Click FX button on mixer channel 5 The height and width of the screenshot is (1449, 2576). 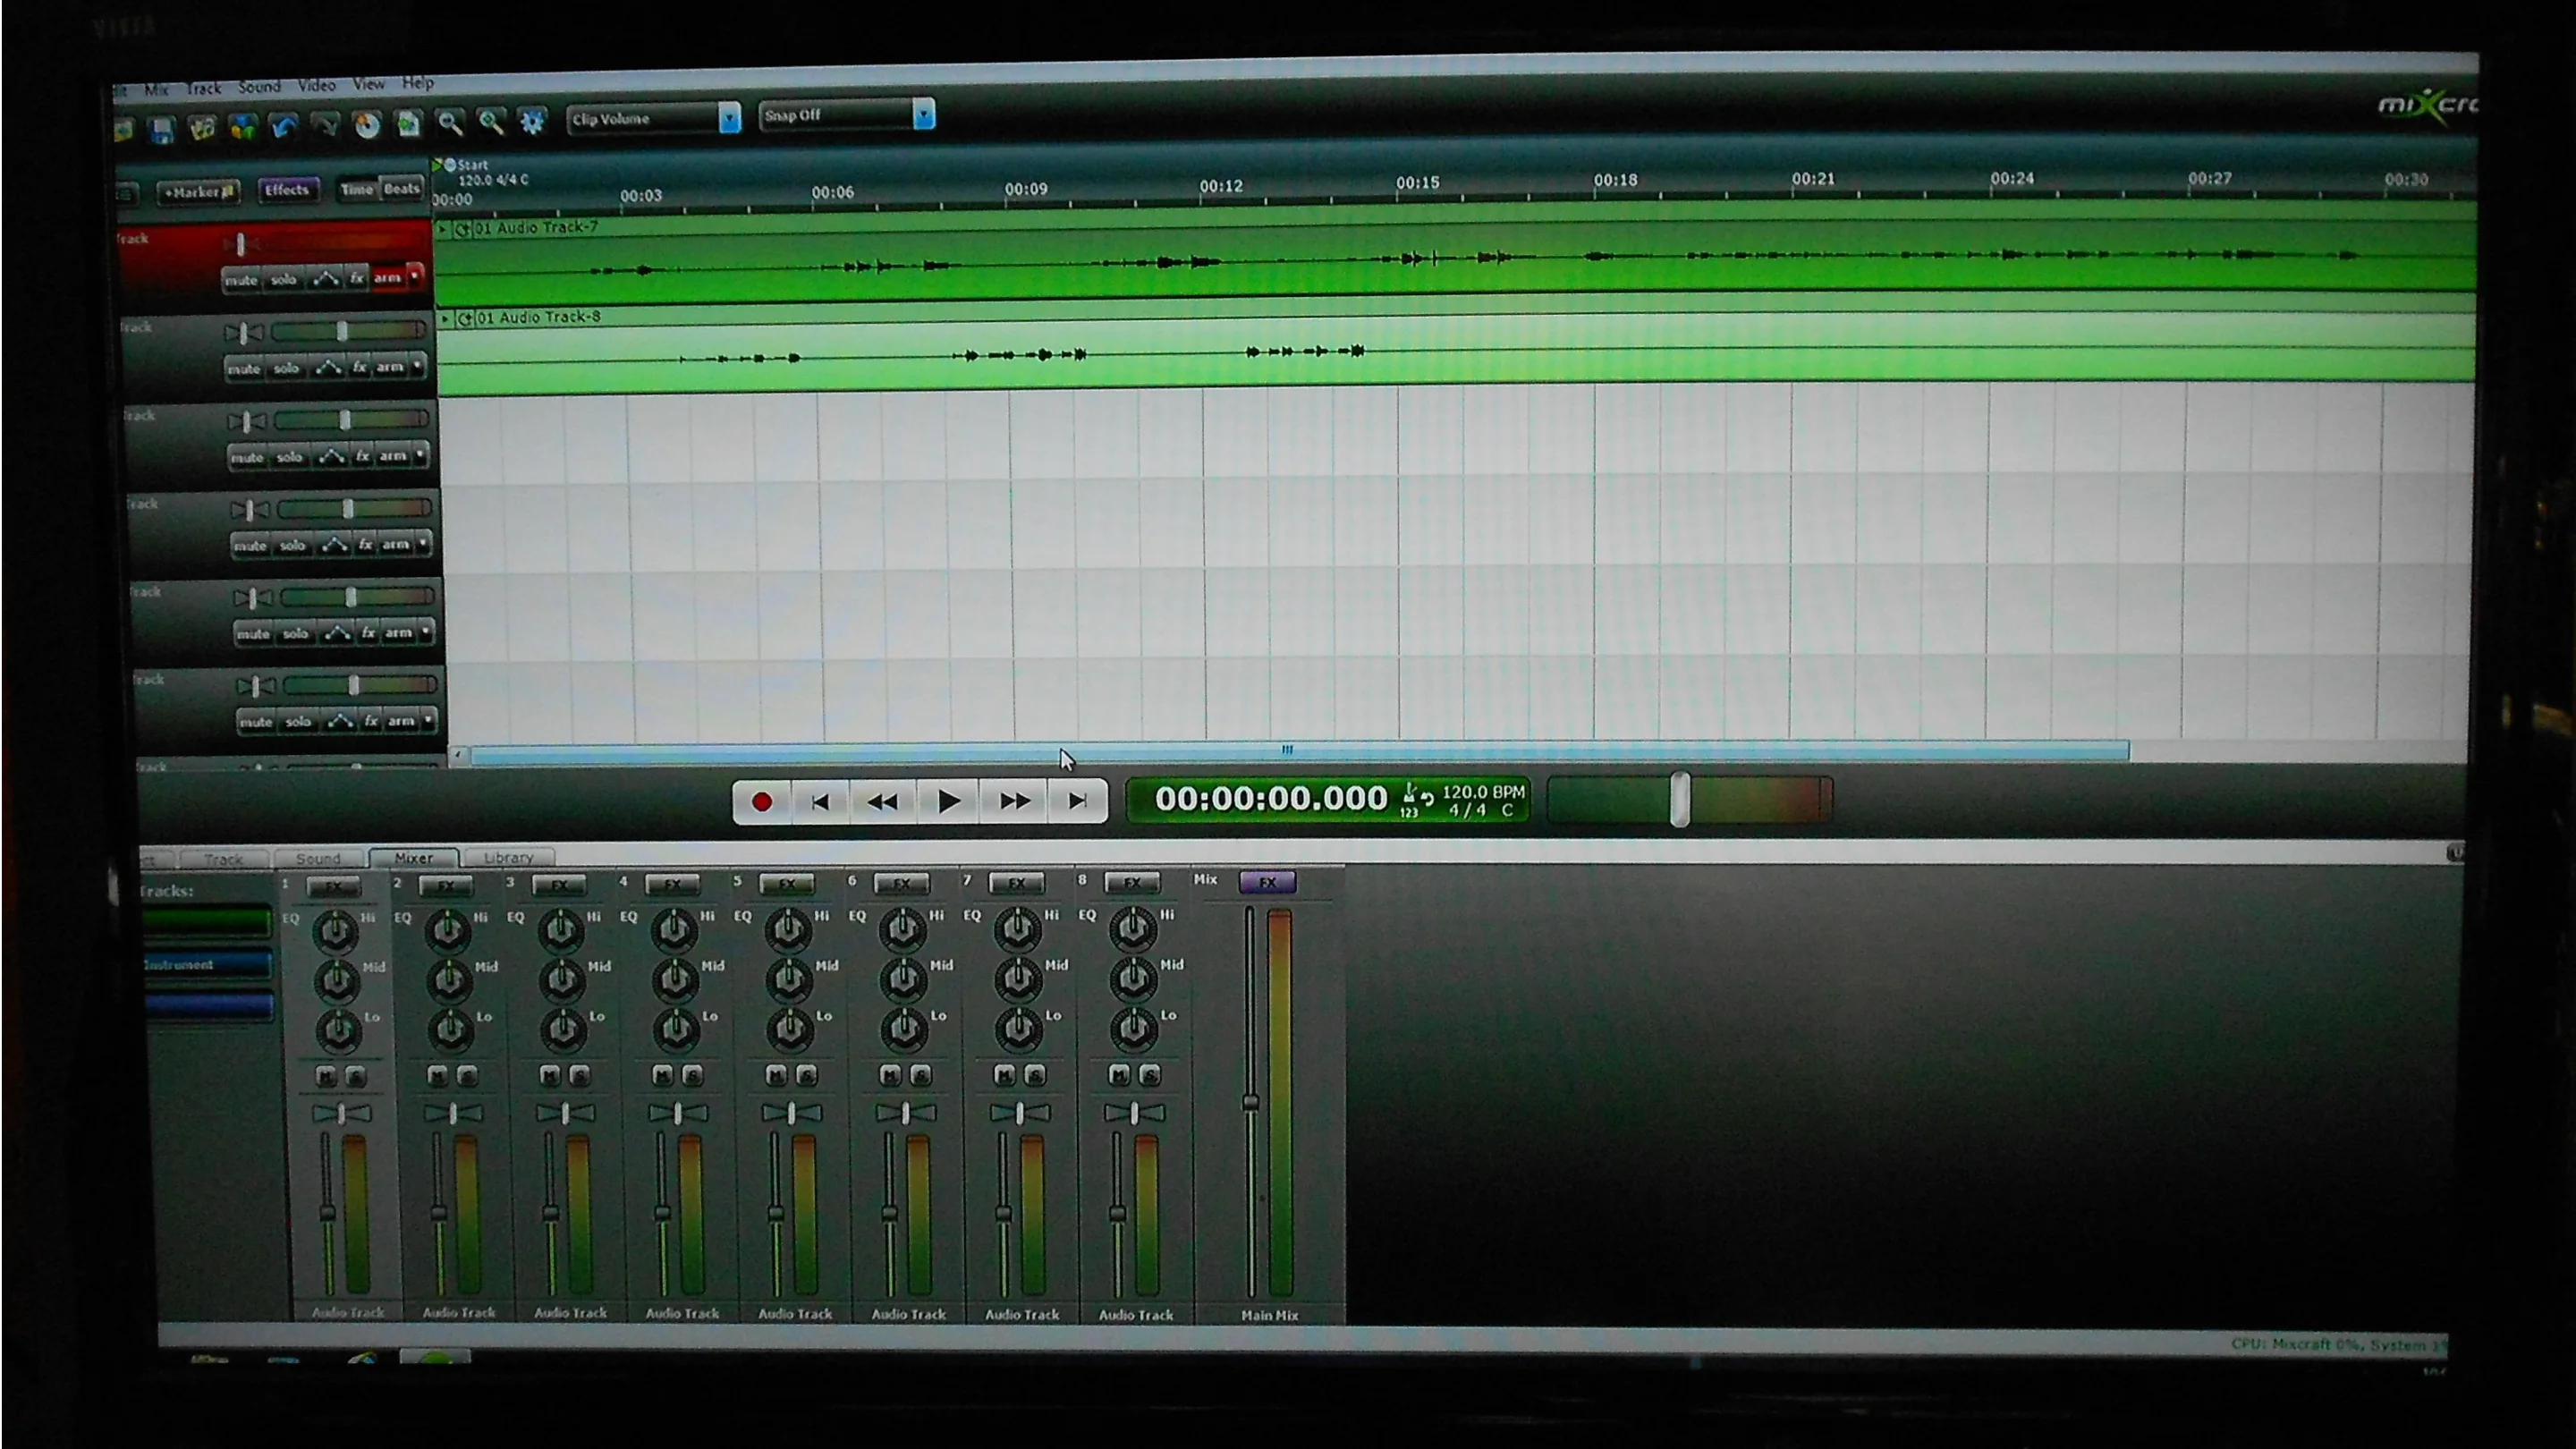(787, 884)
